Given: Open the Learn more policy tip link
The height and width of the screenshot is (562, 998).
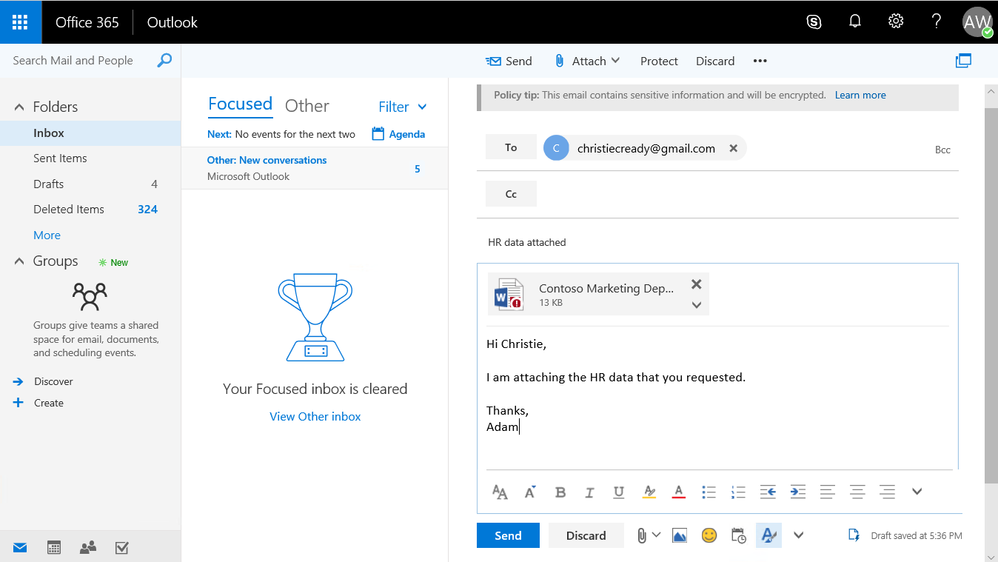Looking at the screenshot, I should (860, 95).
